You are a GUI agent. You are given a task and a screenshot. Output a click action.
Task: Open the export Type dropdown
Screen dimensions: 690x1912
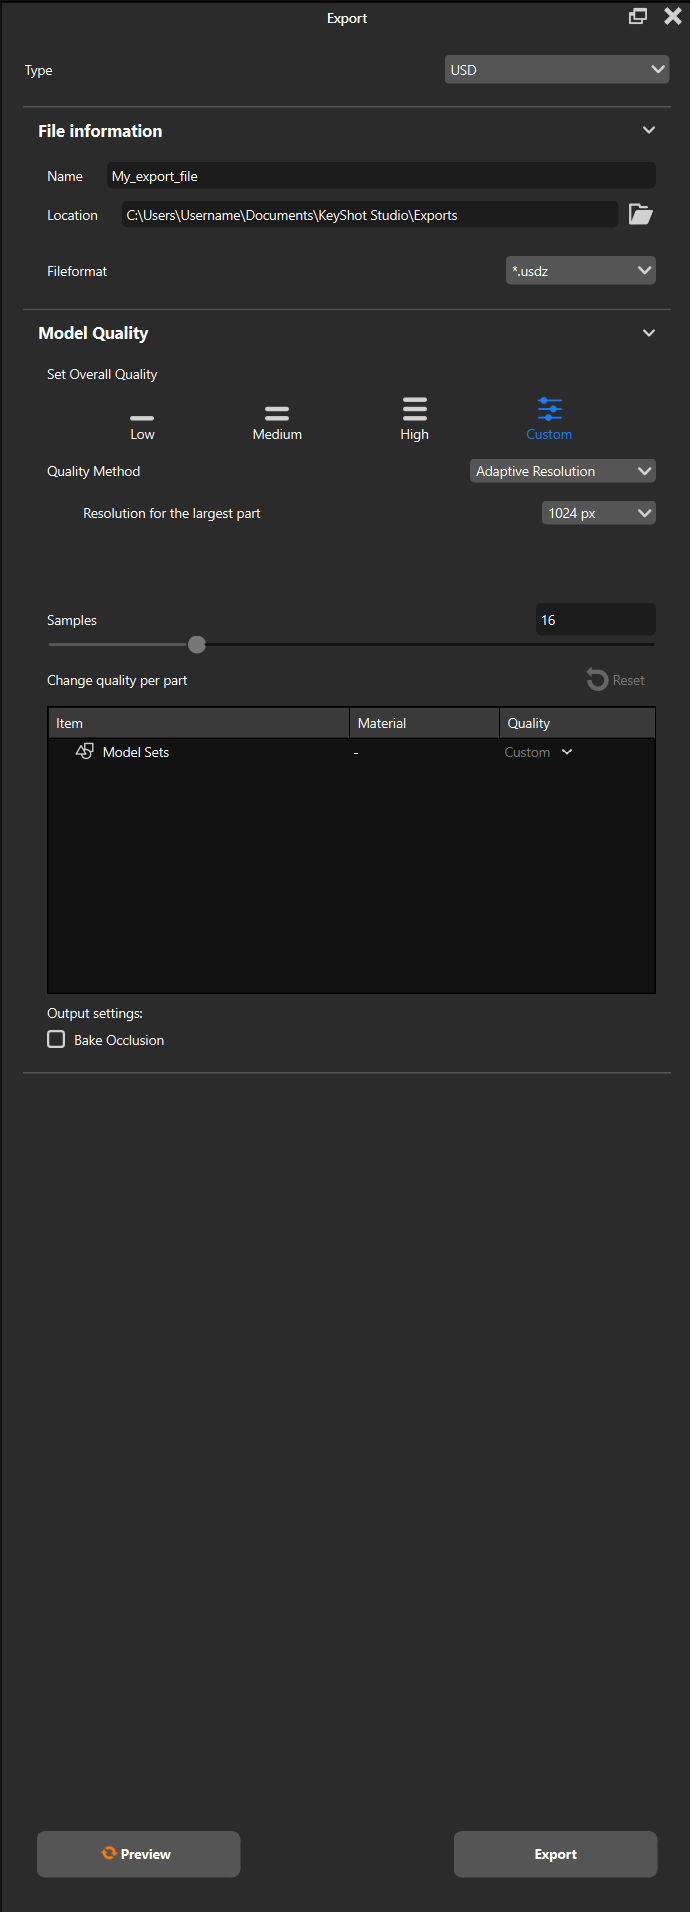[x=556, y=70]
